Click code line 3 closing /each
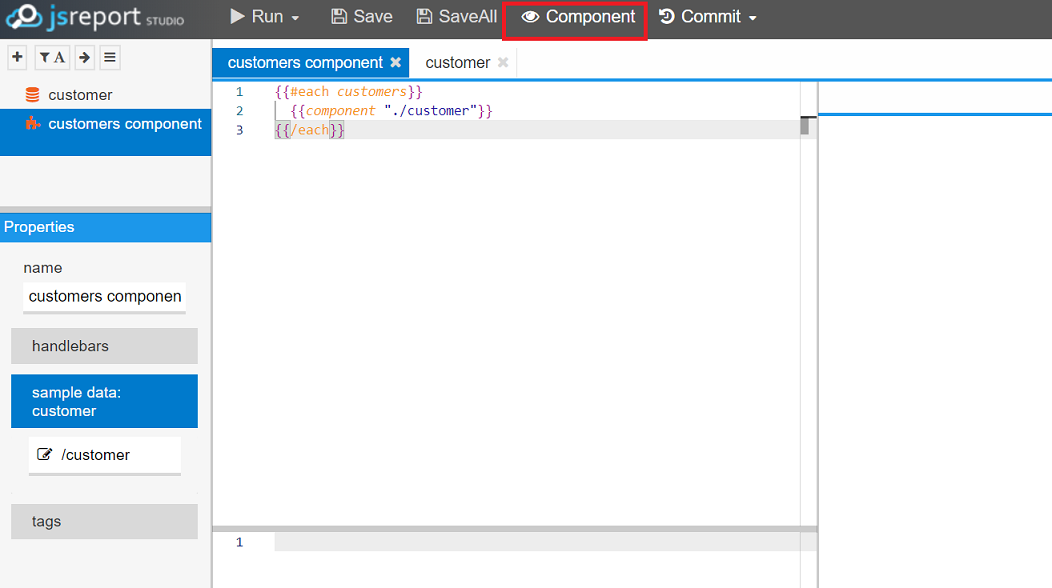 tap(309, 130)
